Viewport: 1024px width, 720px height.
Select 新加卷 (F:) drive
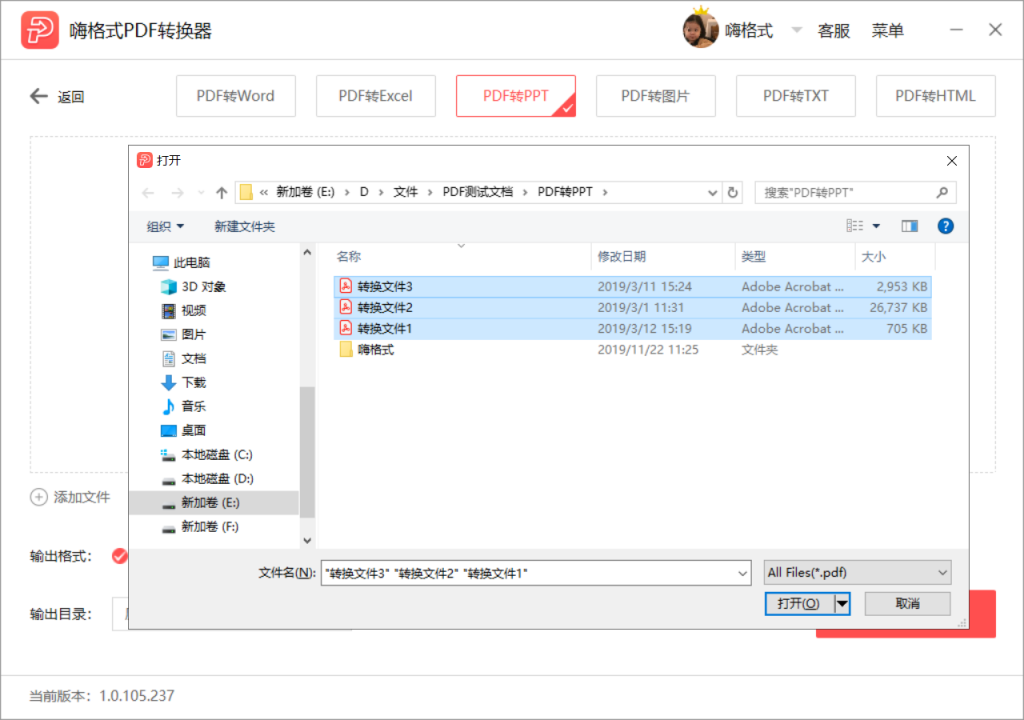(x=200, y=527)
